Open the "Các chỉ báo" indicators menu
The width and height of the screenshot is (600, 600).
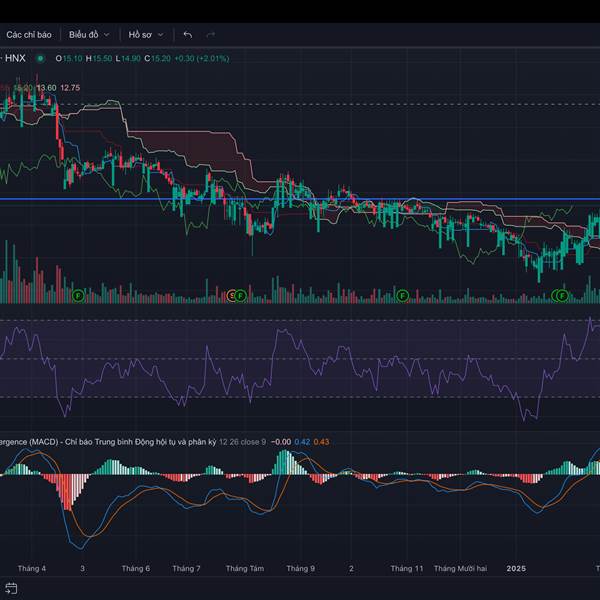tap(28, 34)
